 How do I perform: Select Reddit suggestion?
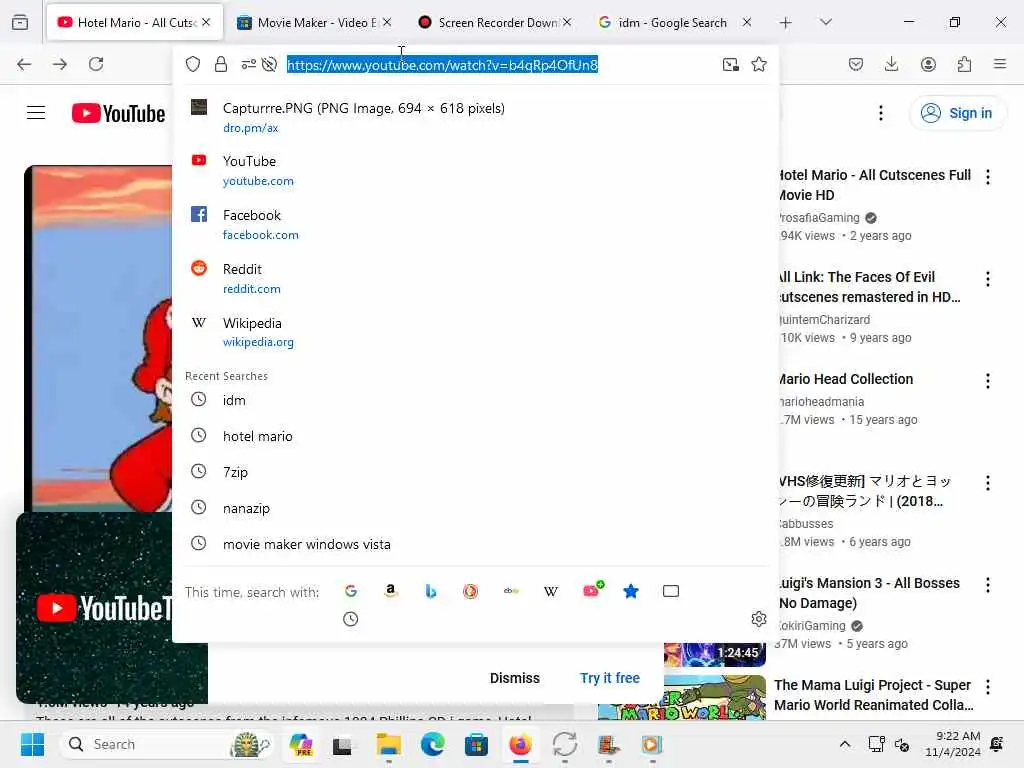coord(475,278)
